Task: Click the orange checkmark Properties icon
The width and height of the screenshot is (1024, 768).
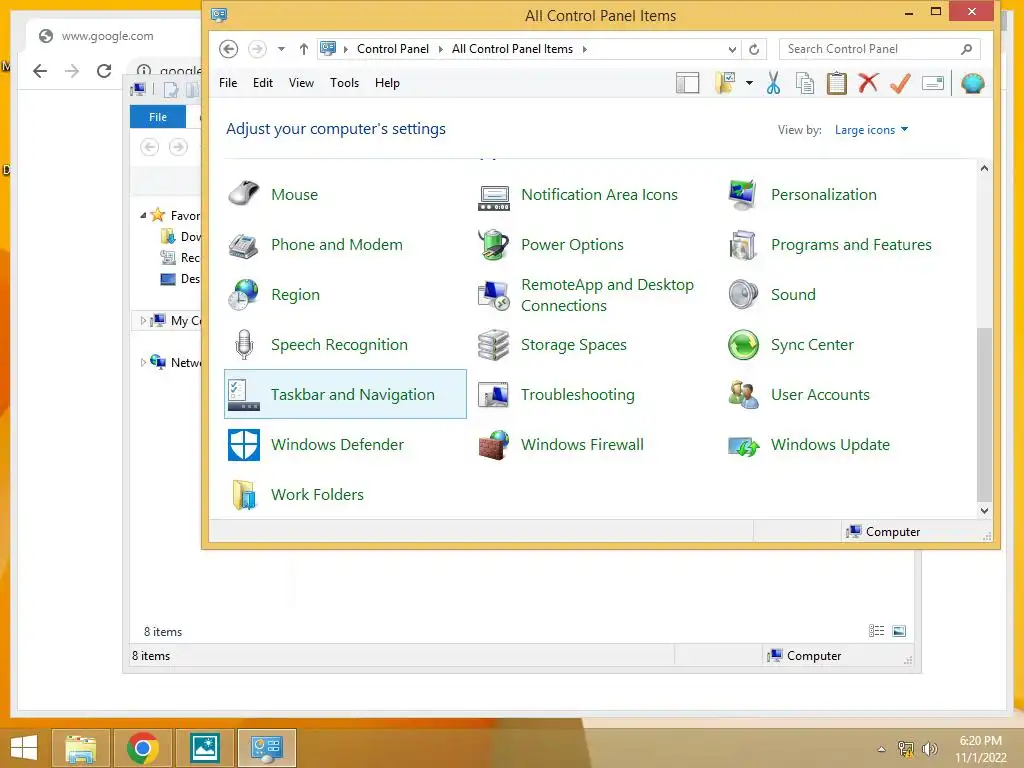Action: tap(900, 83)
